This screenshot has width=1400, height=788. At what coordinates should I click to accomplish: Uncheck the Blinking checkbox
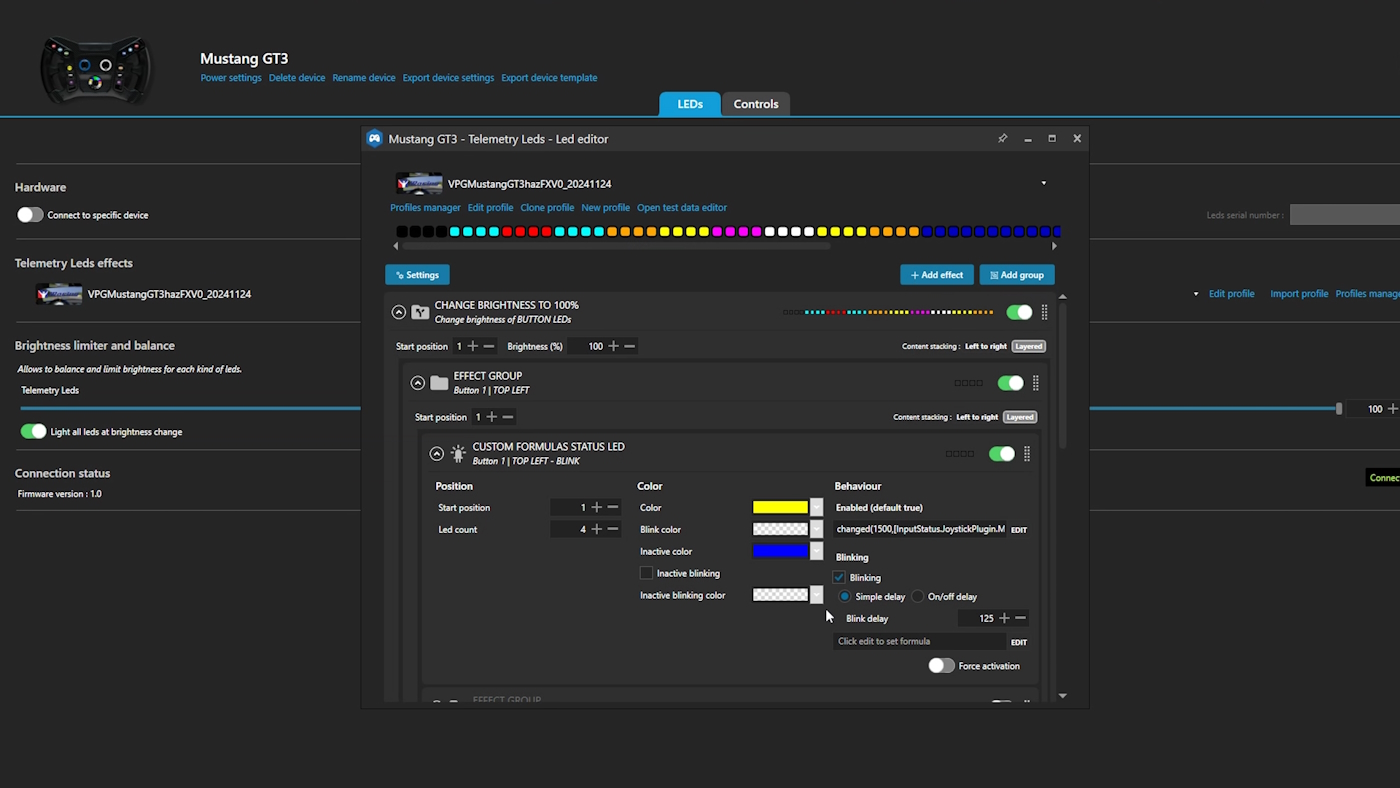tap(839, 577)
